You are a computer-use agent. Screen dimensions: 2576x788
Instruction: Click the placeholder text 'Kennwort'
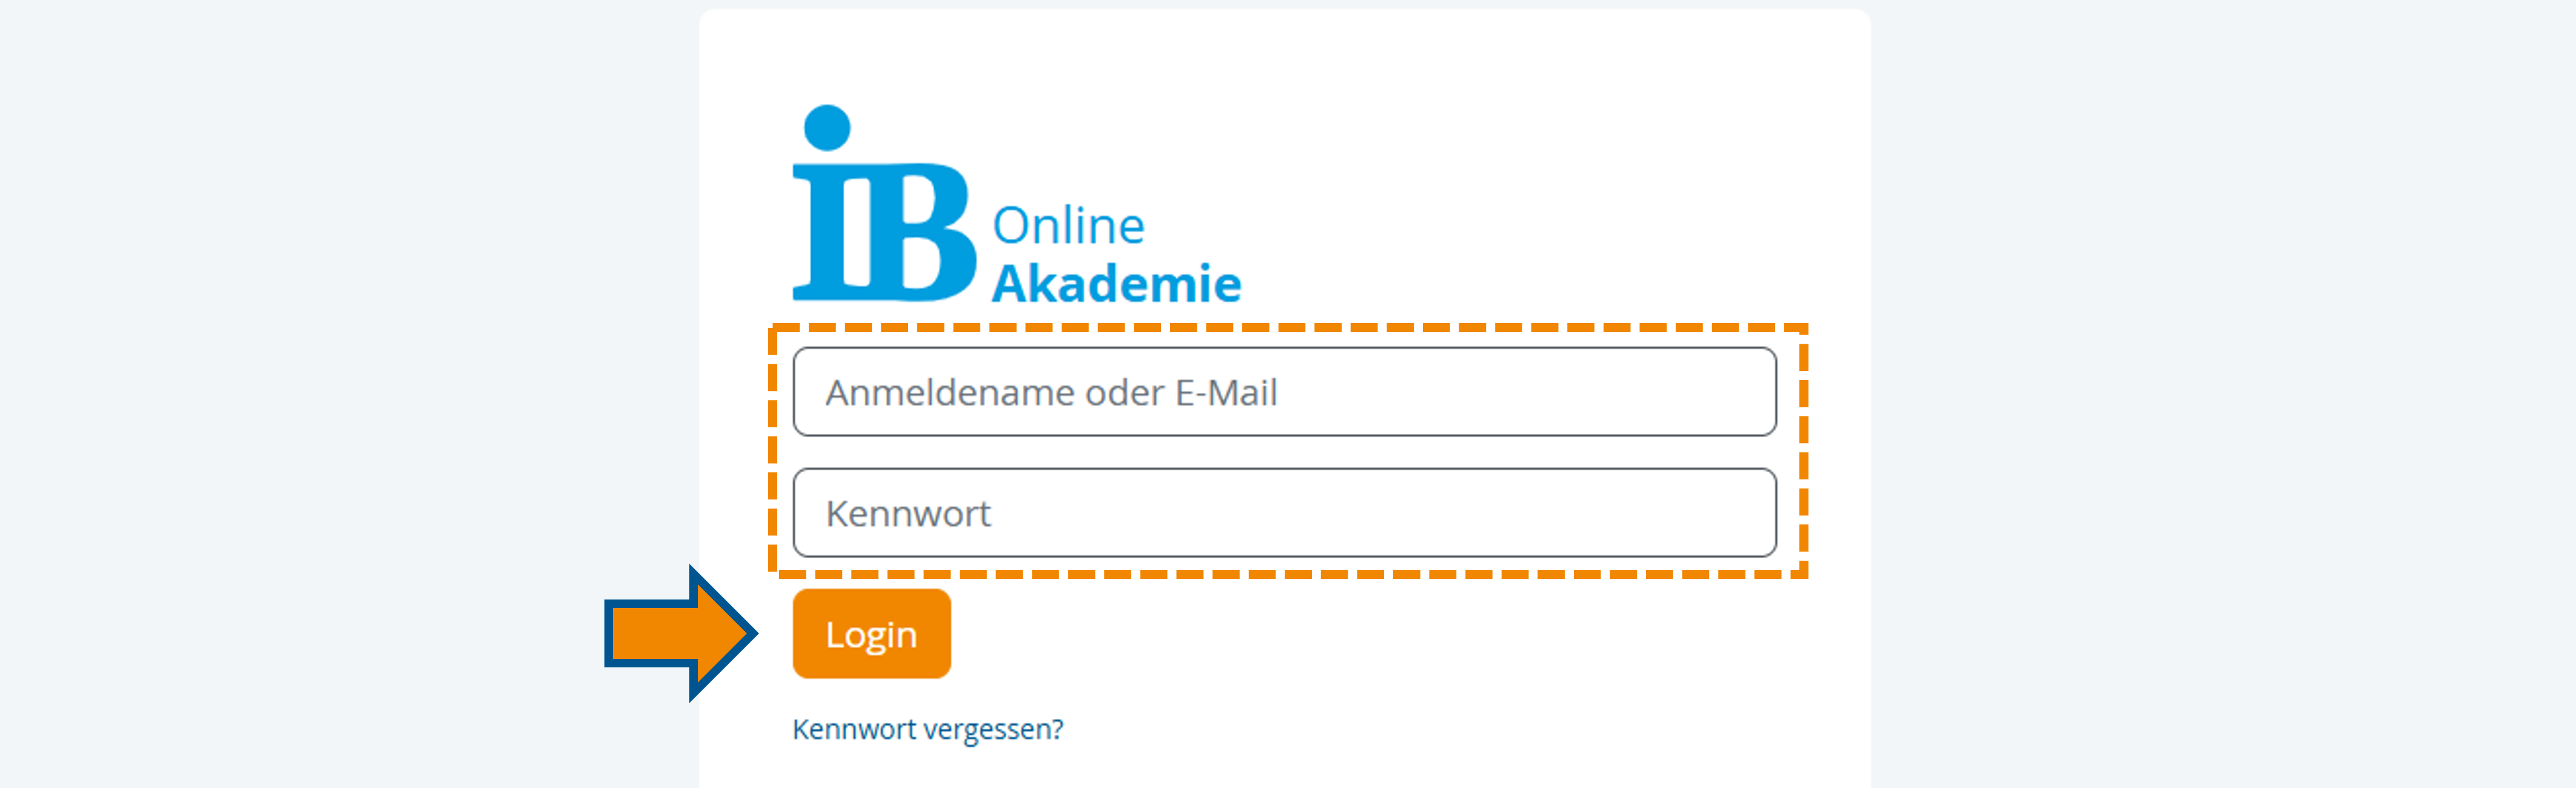pos(909,513)
